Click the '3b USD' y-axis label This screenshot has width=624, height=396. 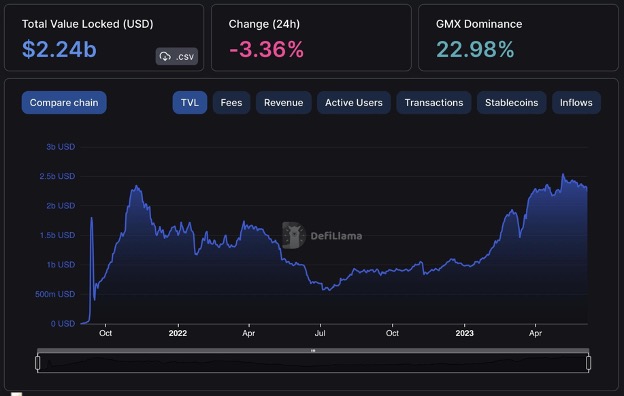pos(60,147)
